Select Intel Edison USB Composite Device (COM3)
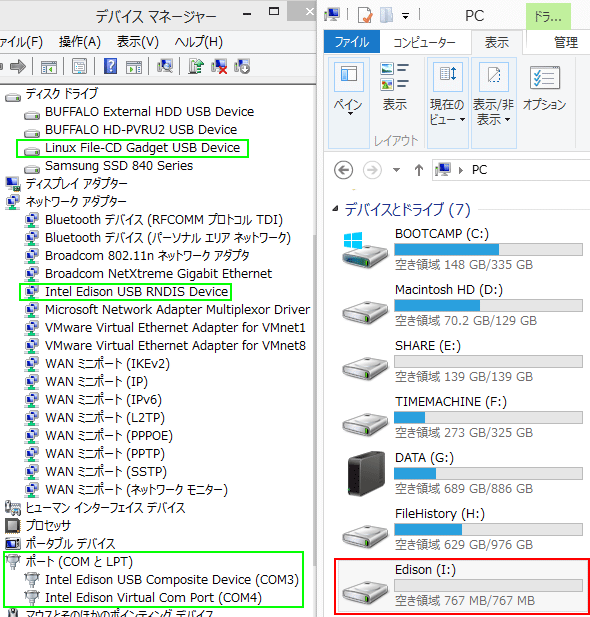Image resolution: width=590 pixels, height=617 pixels. [x=172, y=580]
